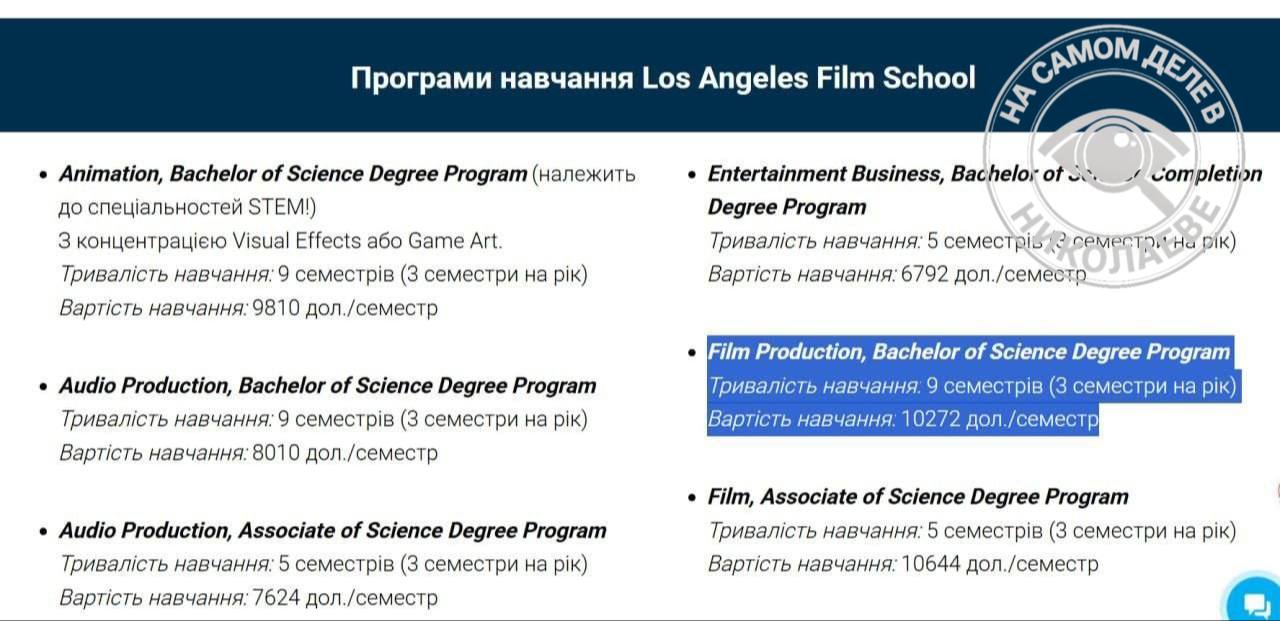1280x621 pixels.
Task: Click the 9810 дол./семестр tuition line
Action: pos(248,308)
